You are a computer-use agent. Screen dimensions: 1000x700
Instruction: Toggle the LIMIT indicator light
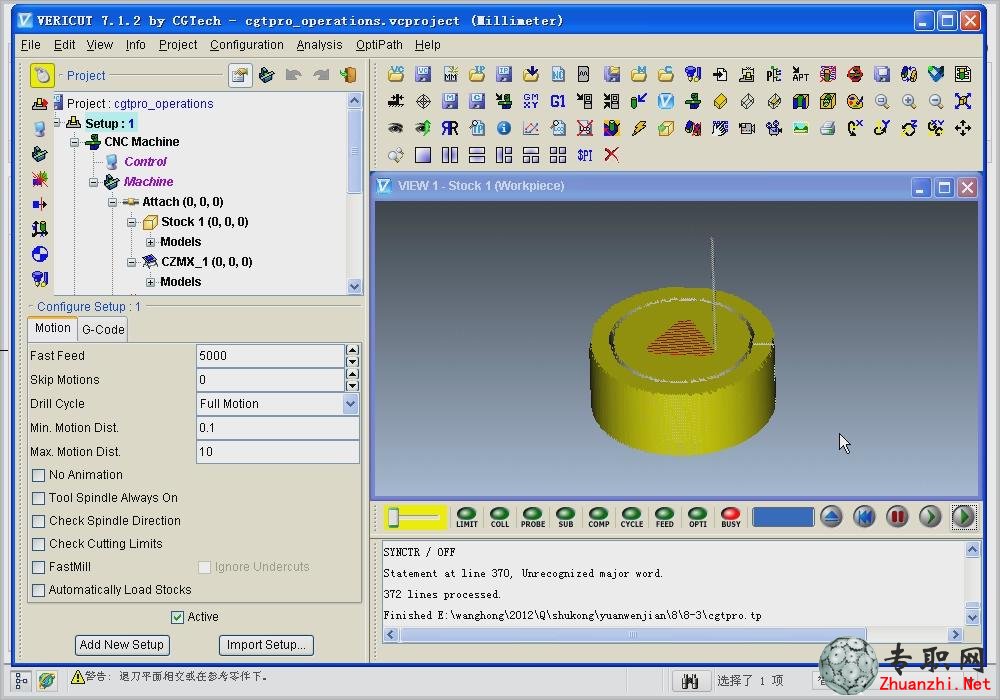pyautogui.click(x=467, y=517)
